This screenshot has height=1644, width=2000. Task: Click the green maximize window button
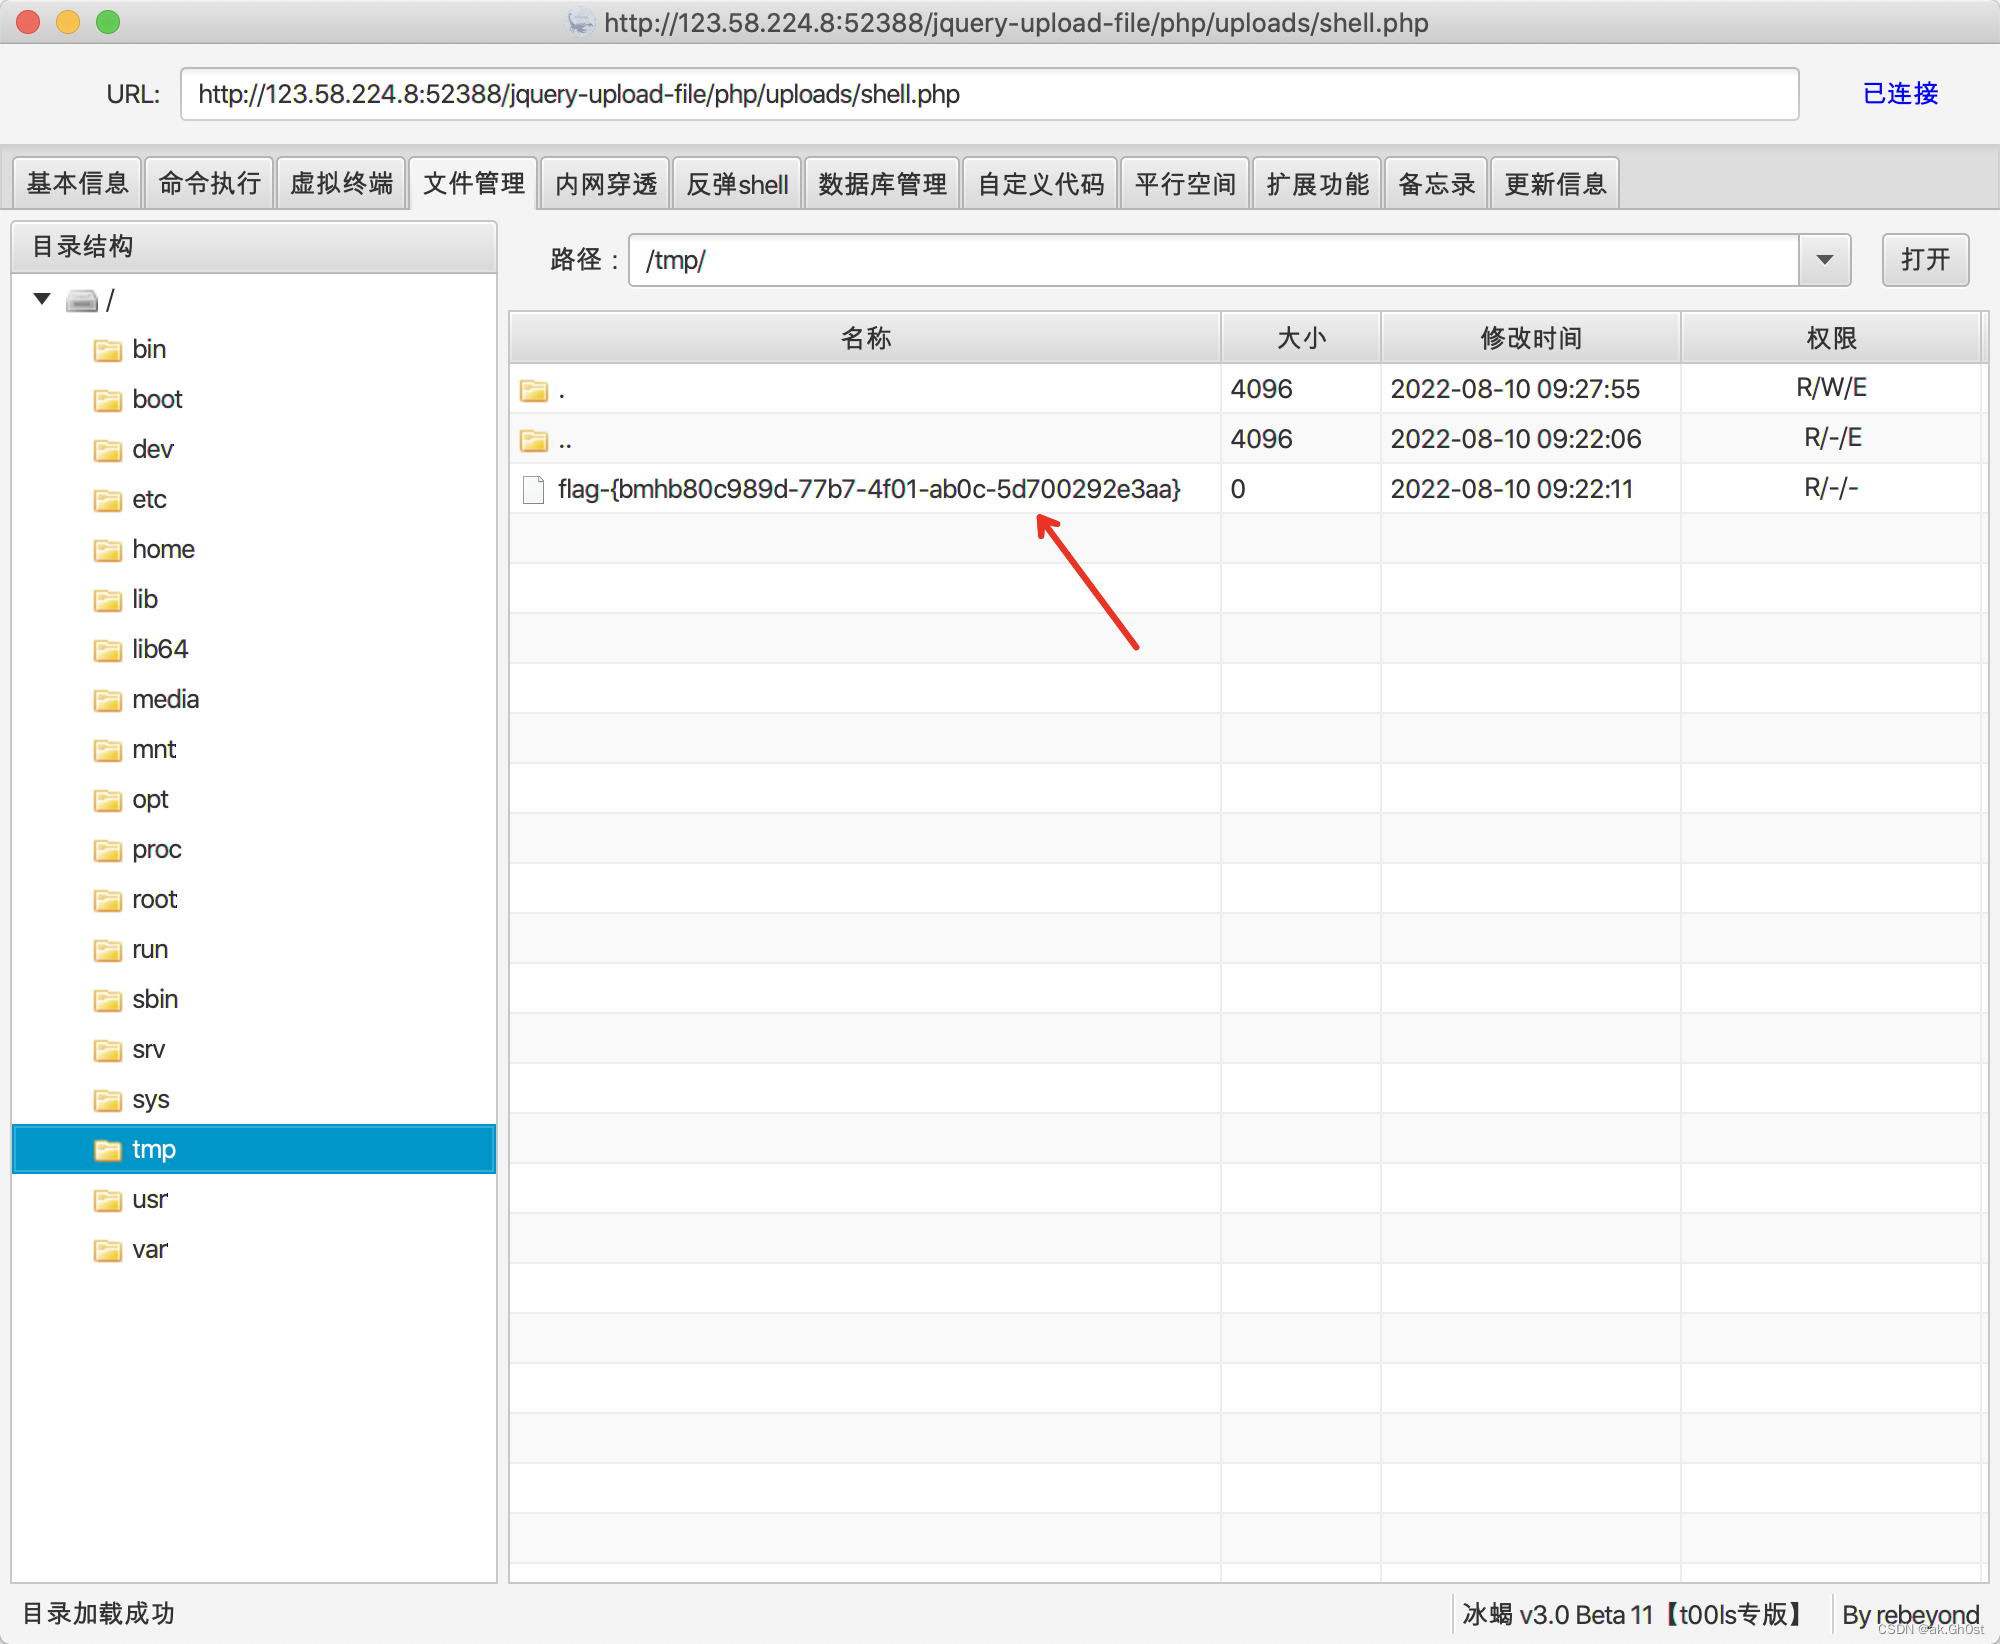tap(108, 22)
